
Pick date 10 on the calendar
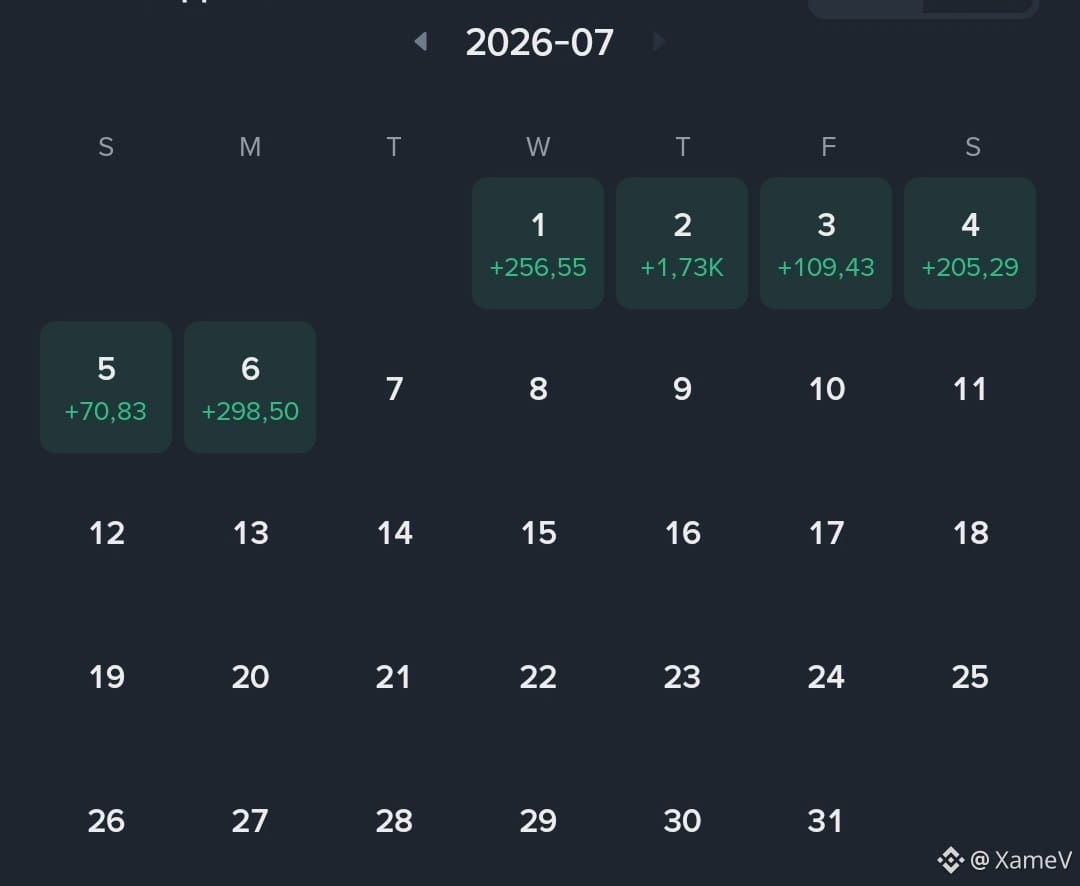pyautogui.click(x=827, y=389)
